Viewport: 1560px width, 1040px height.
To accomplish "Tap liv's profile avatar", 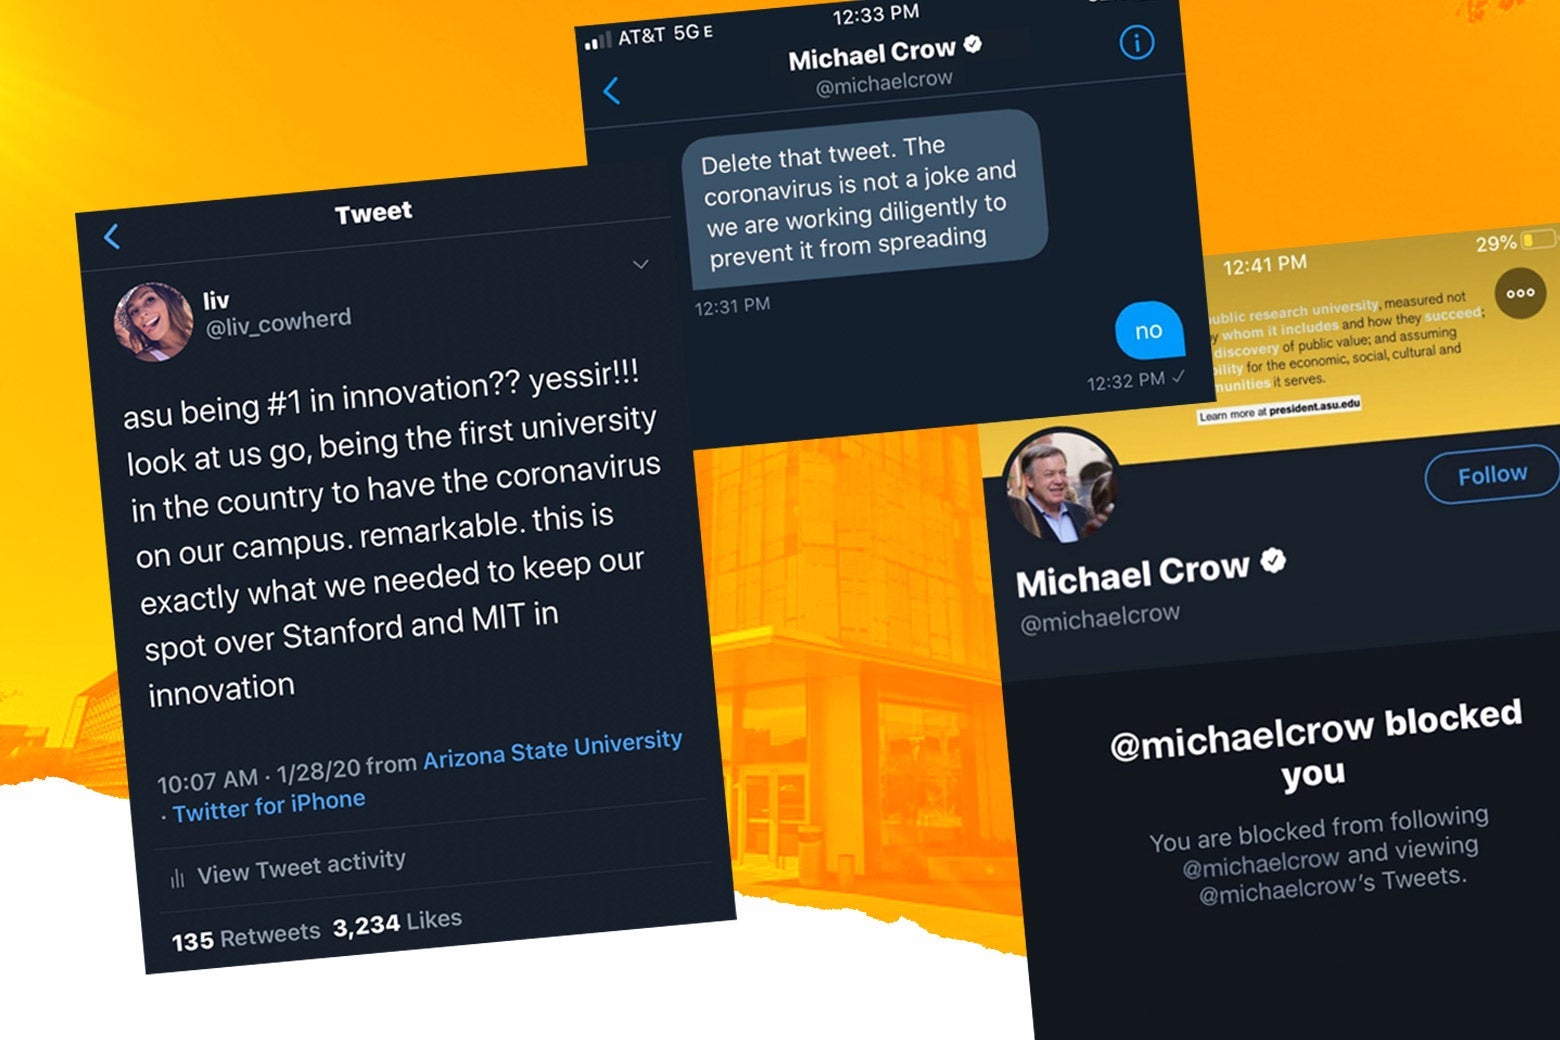I will [x=153, y=321].
